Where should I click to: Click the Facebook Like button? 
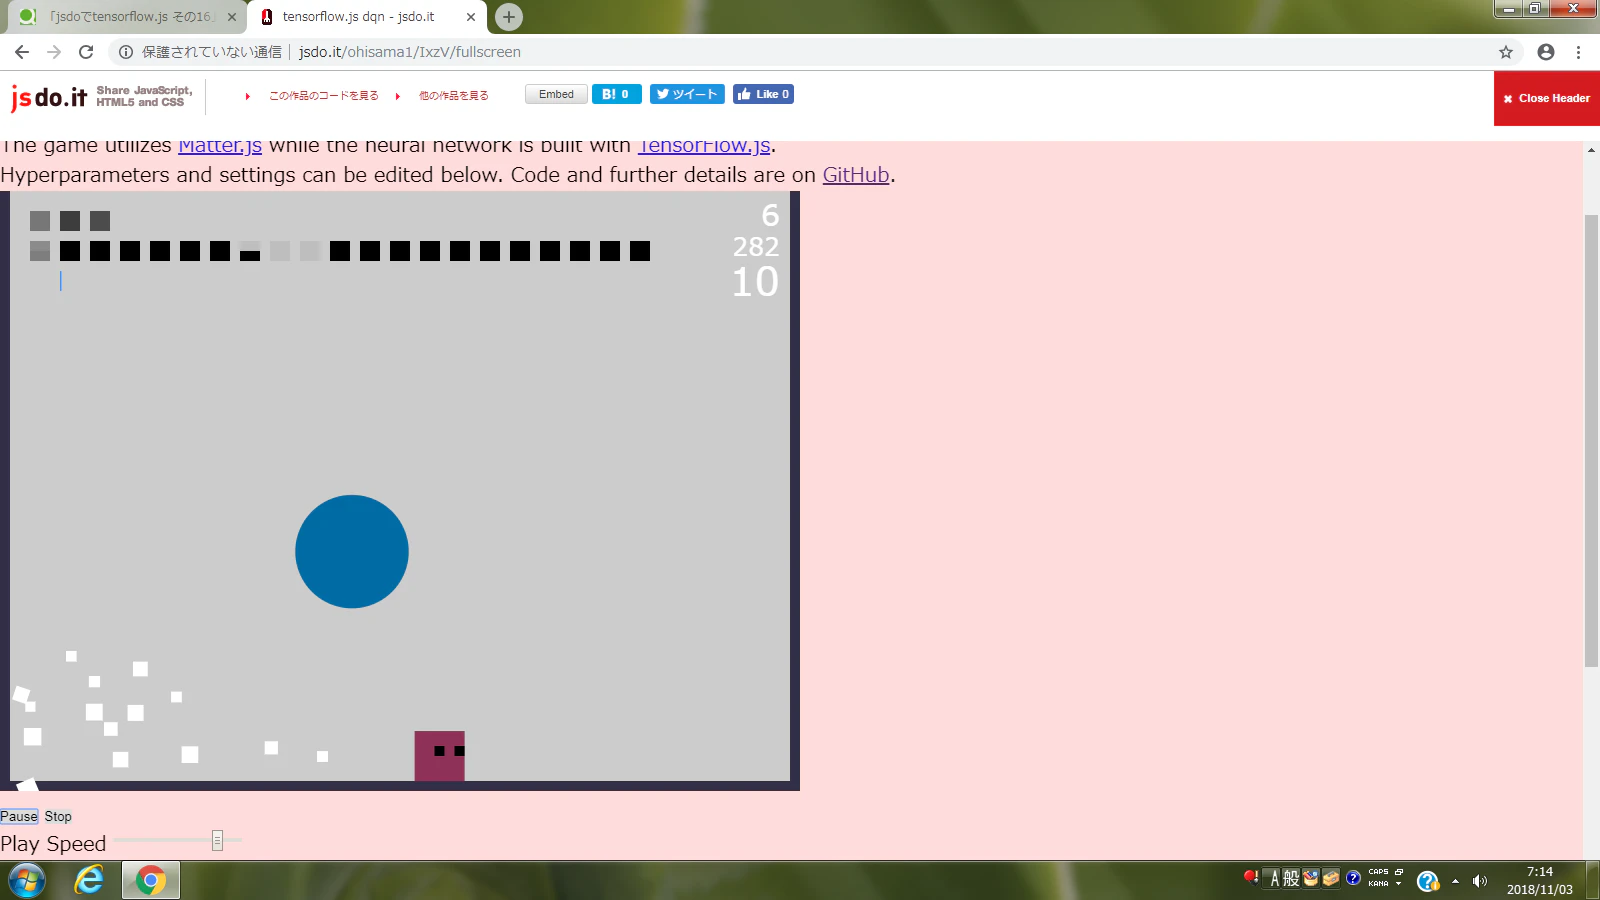[763, 94]
